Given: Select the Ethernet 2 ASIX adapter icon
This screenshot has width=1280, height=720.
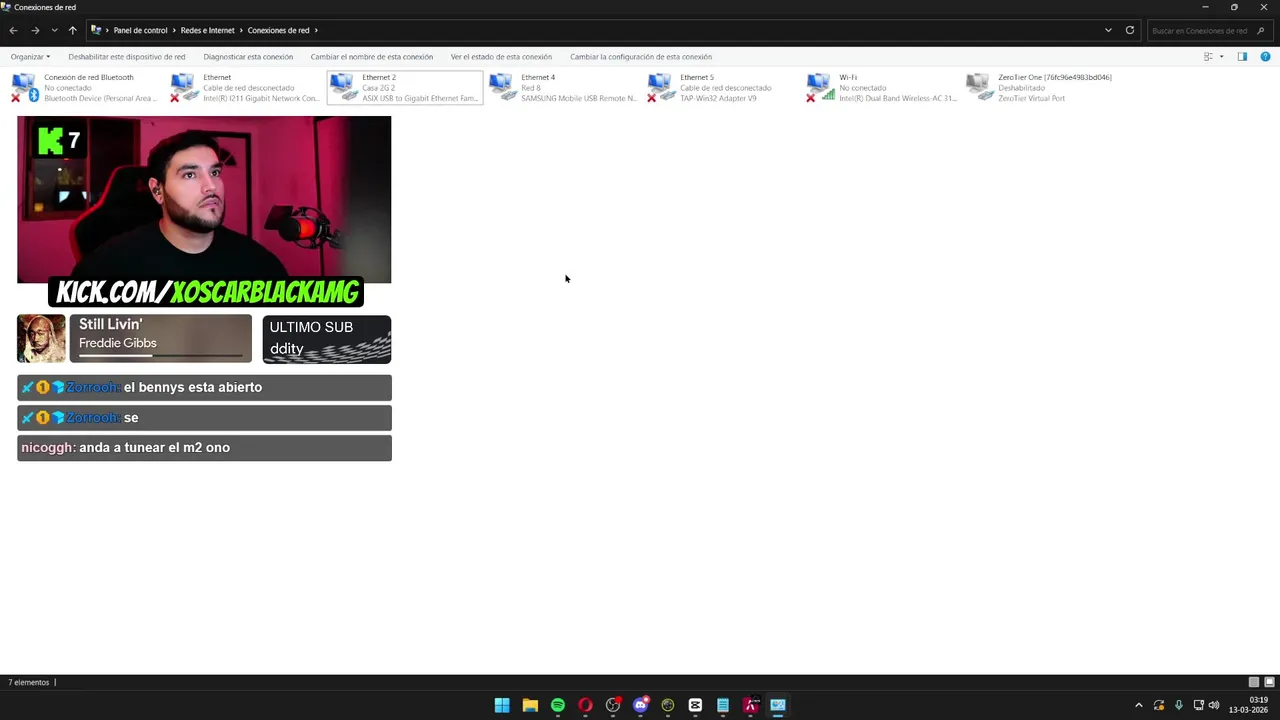Looking at the screenshot, I should (343, 88).
